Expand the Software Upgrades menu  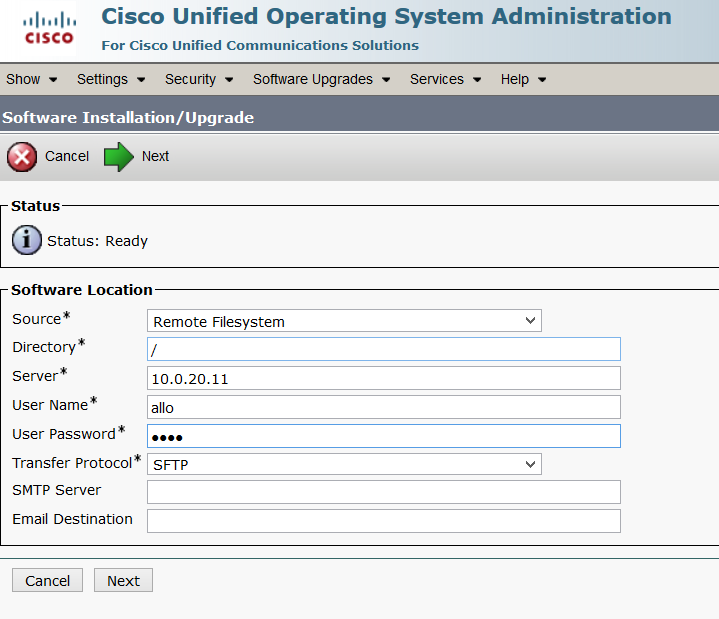(321, 79)
